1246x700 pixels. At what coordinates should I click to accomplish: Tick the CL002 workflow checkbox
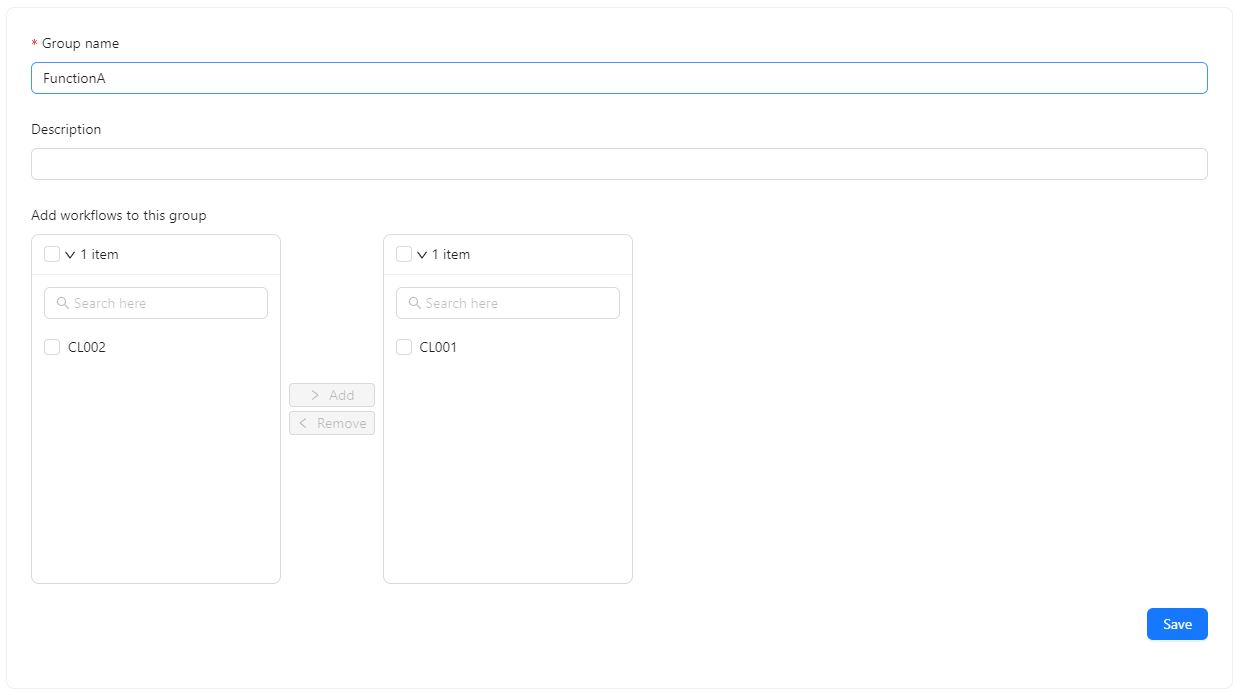pyautogui.click(x=52, y=347)
